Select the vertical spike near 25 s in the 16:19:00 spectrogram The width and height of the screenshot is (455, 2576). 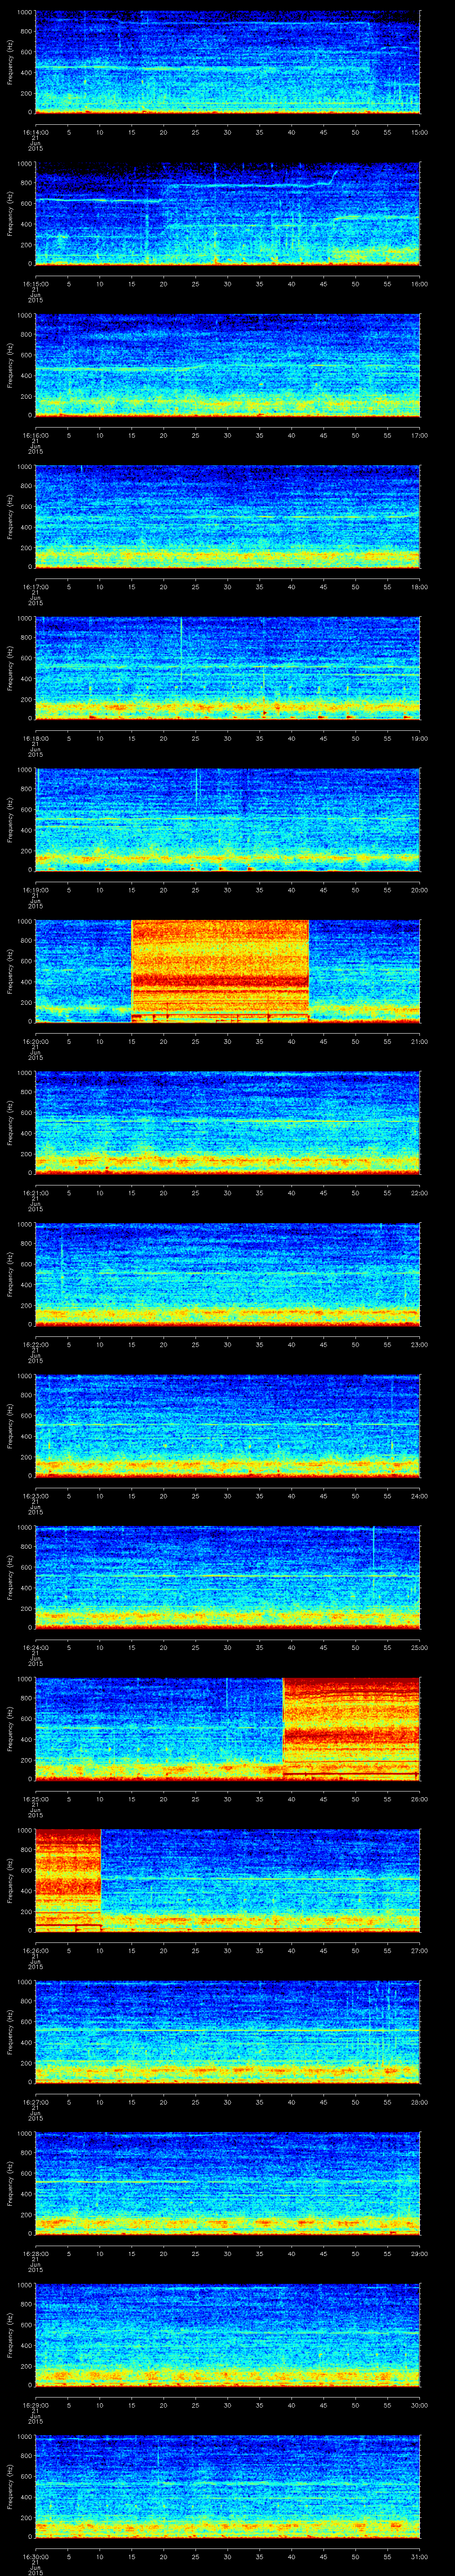point(197,785)
